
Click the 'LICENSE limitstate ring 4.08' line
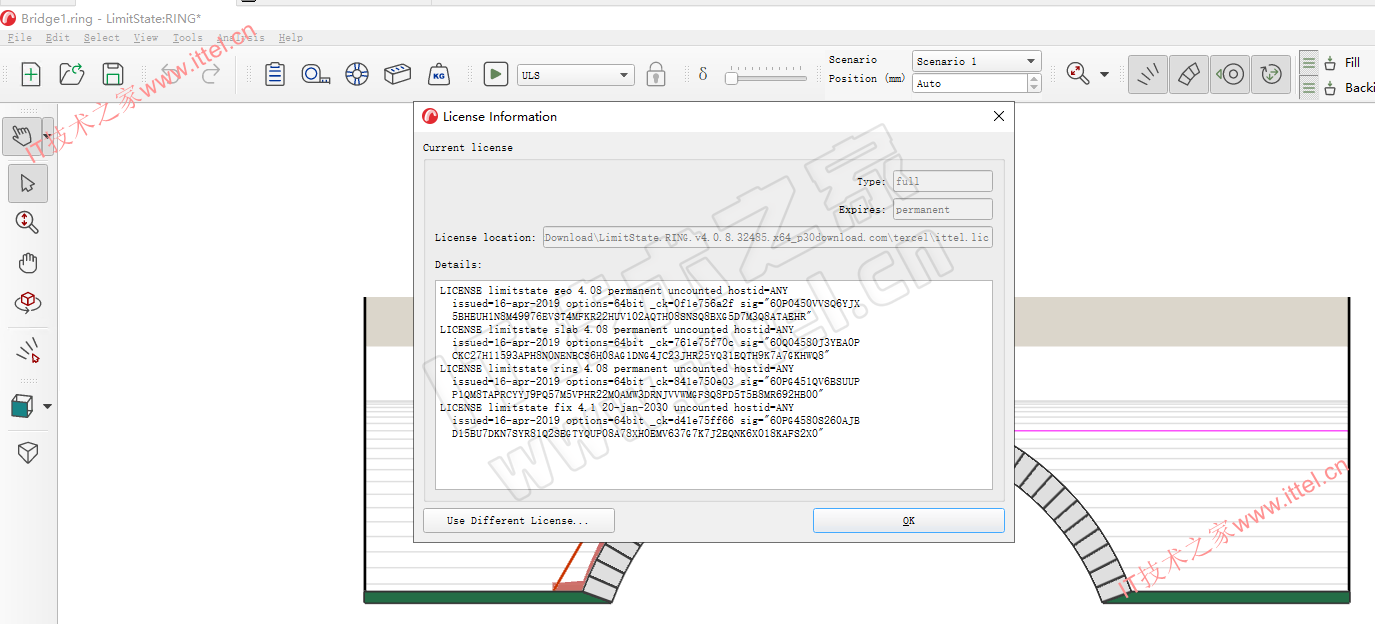(x=616, y=368)
